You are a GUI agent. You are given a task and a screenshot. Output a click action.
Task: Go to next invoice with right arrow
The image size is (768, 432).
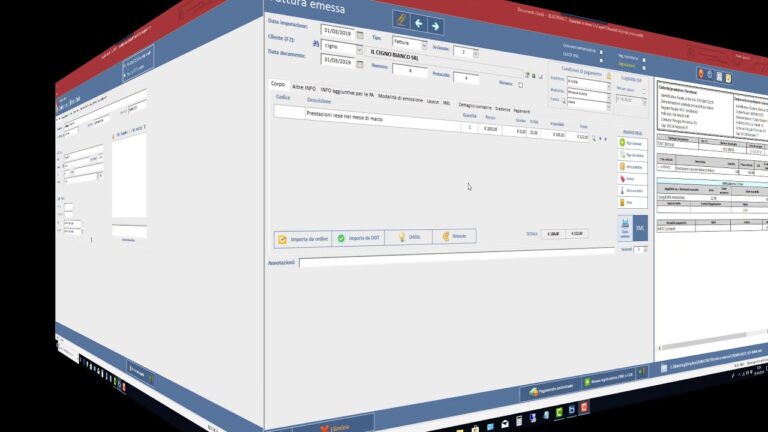click(x=435, y=25)
